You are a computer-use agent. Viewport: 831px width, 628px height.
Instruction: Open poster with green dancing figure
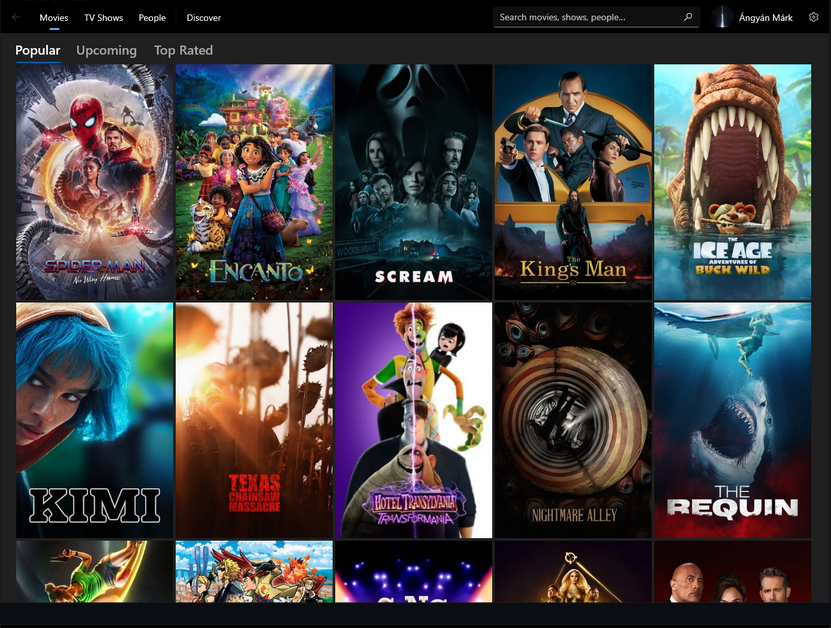pyautogui.click(x=95, y=571)
